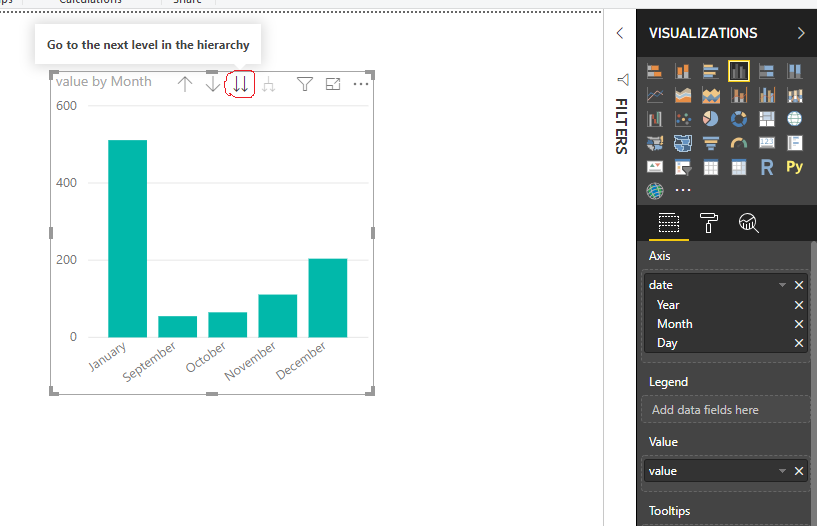
Task: Click the Visualizations pane scrollbar
Action: [x=814, y=383]
